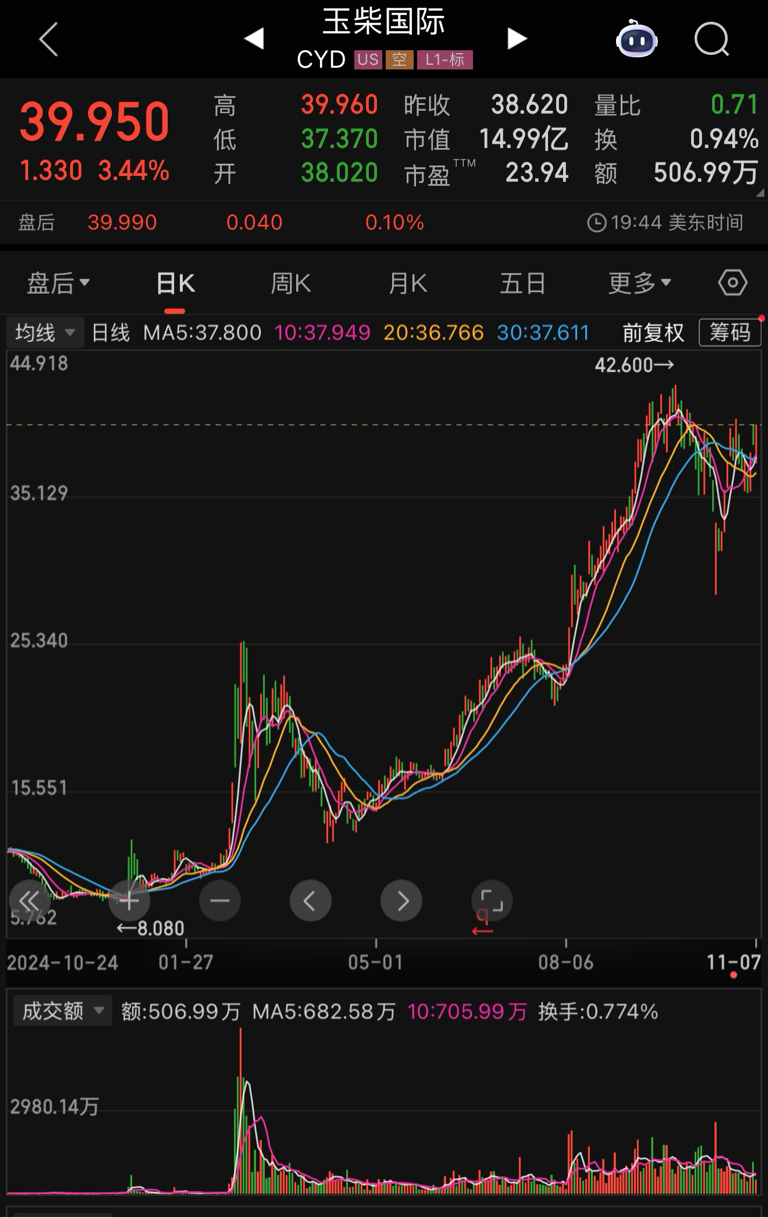
Task: Expand quote details with corner triangle
Action: tap(761, 191)
